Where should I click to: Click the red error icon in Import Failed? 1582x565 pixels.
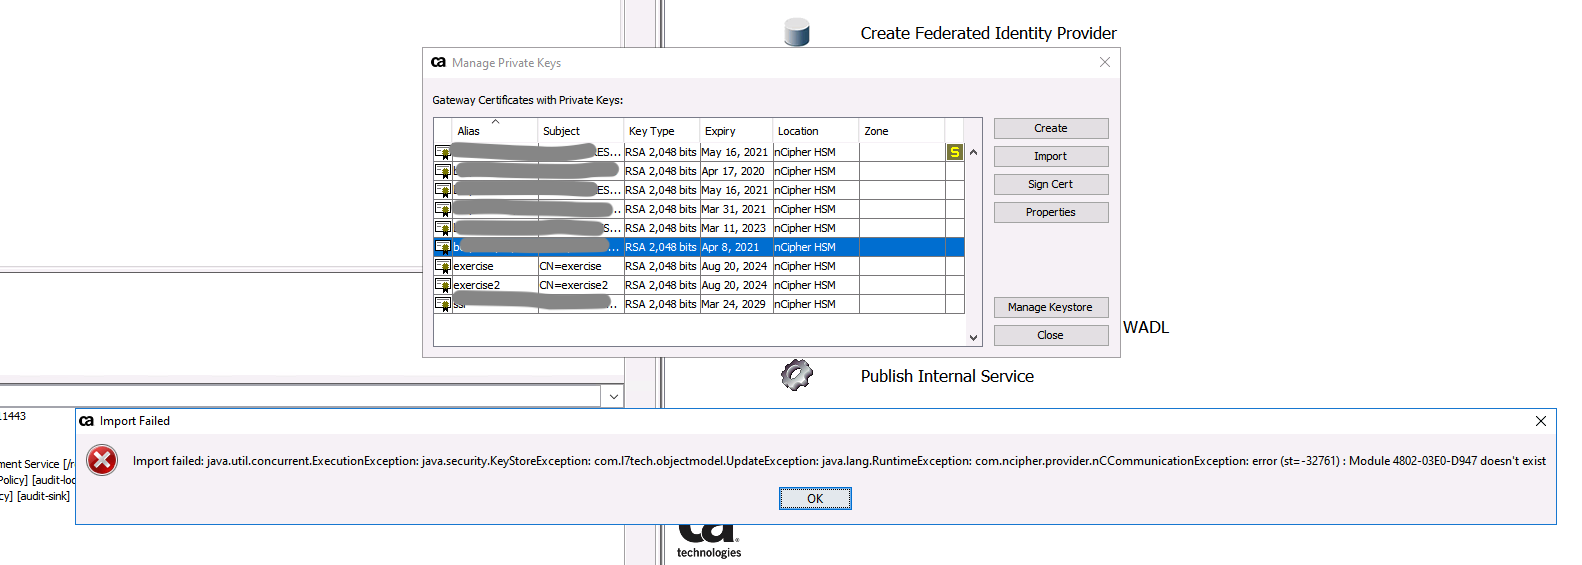point(102,460)
